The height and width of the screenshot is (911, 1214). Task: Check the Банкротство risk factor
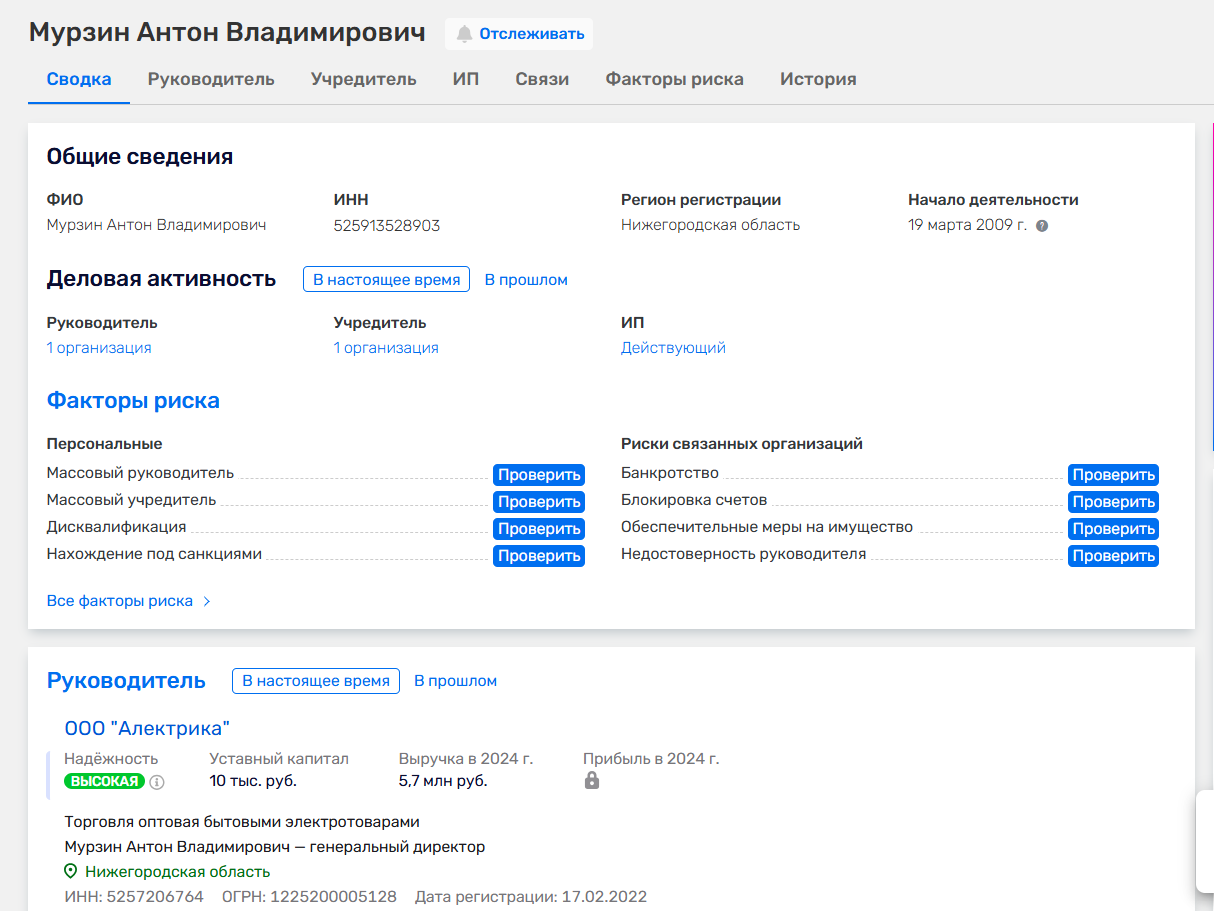1113,475
